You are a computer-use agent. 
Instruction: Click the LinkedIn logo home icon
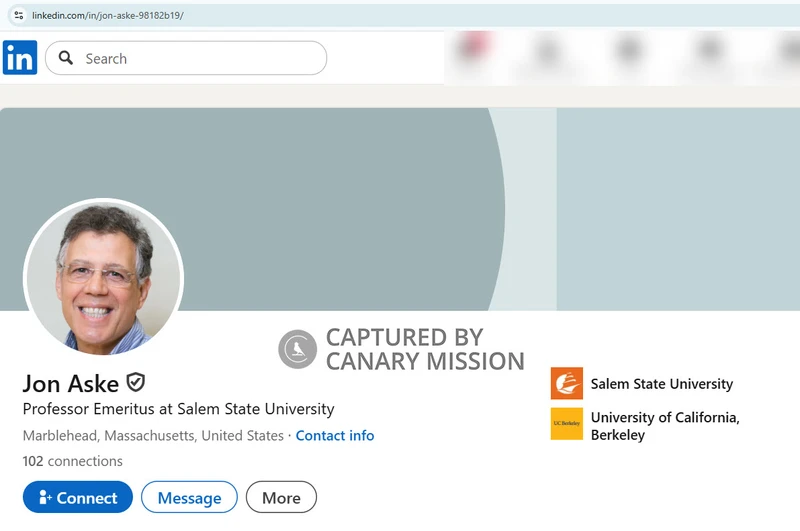(20, 58)
